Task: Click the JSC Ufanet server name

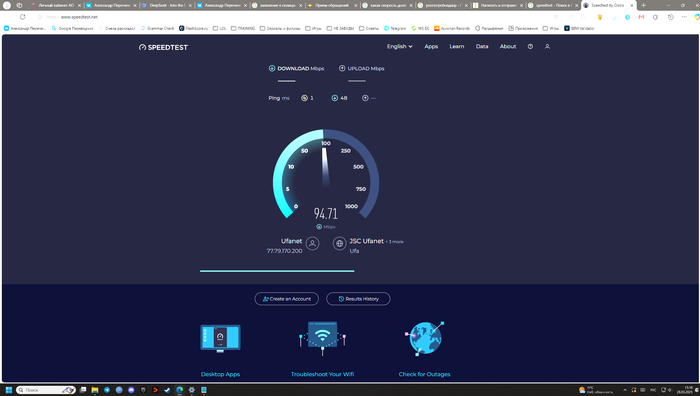Action: (x=367, y=241)
